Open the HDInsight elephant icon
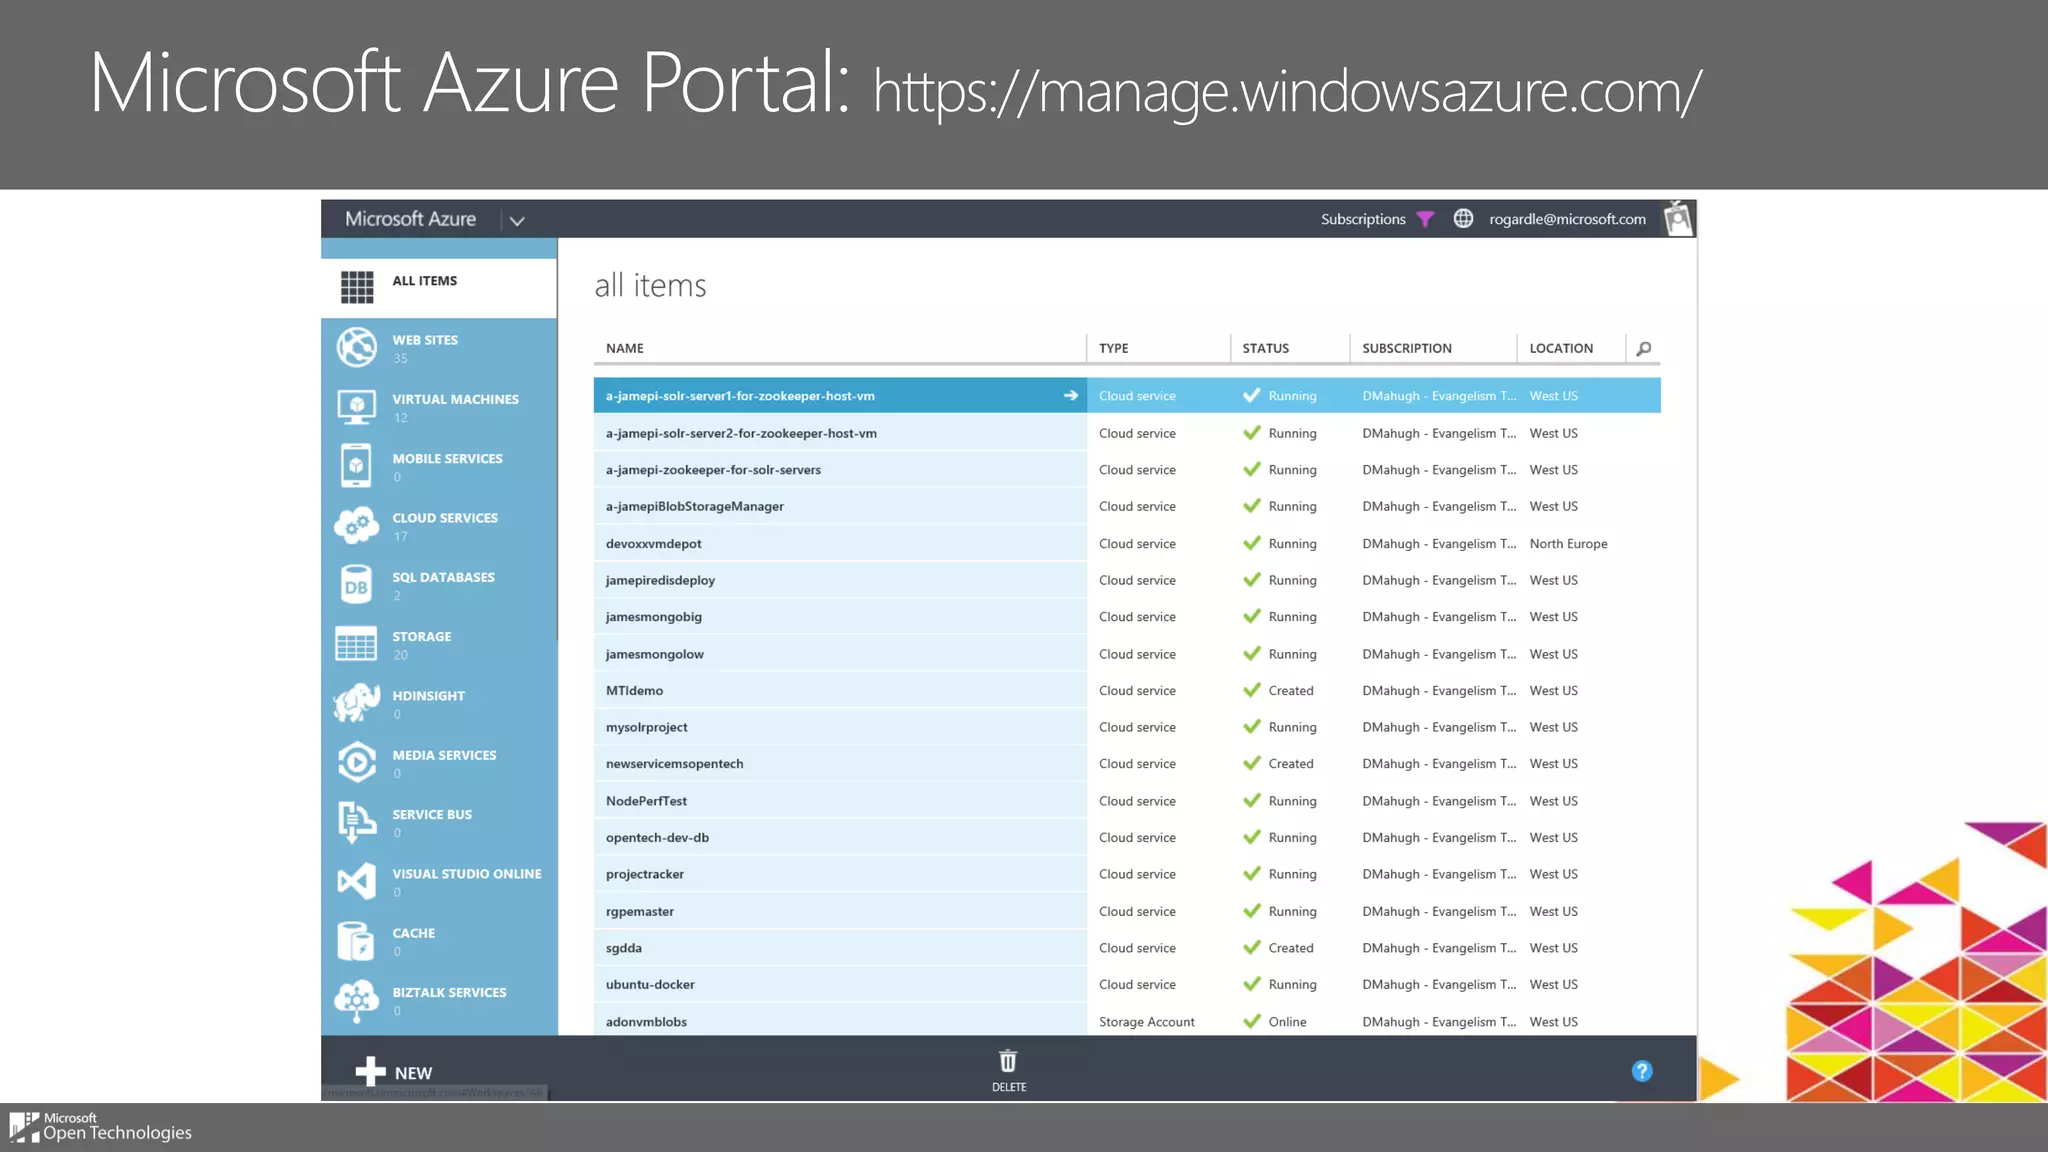This screenshot has width=2048, height=1152. pyautogui.click(x=357, y=703)
